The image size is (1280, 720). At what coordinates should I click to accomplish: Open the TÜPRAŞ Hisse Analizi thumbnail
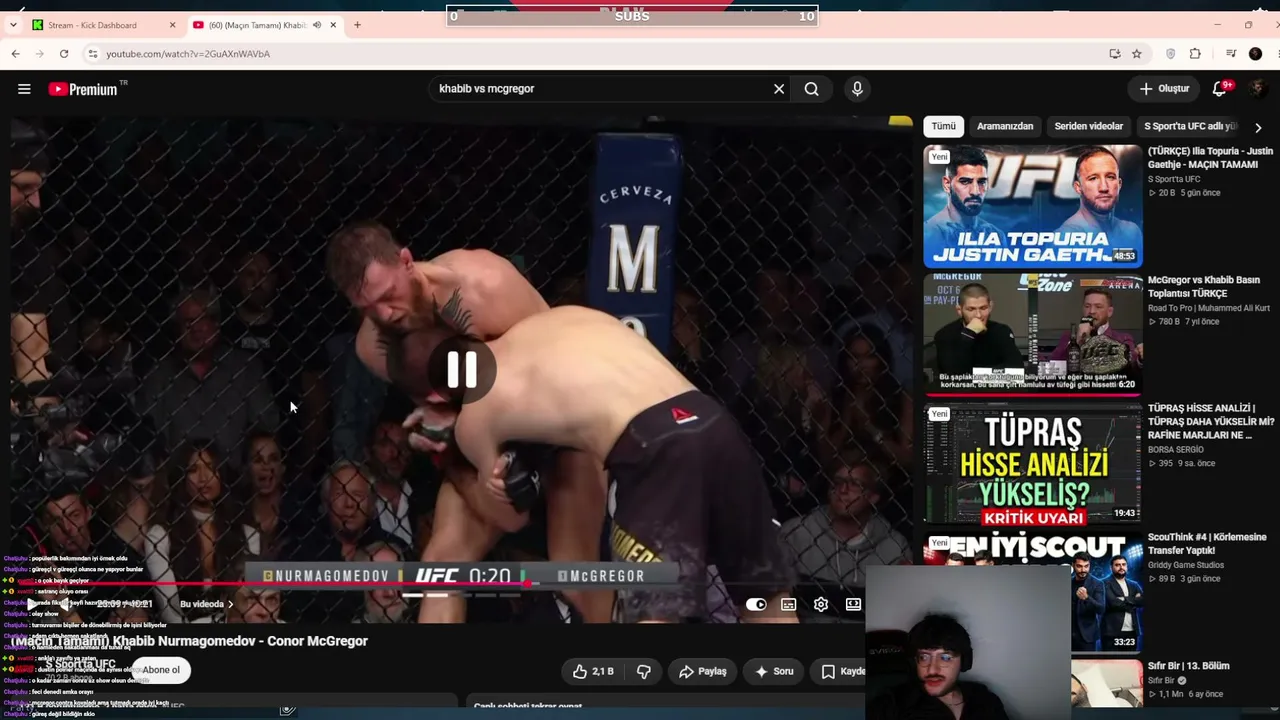(x=1033, y=463)
